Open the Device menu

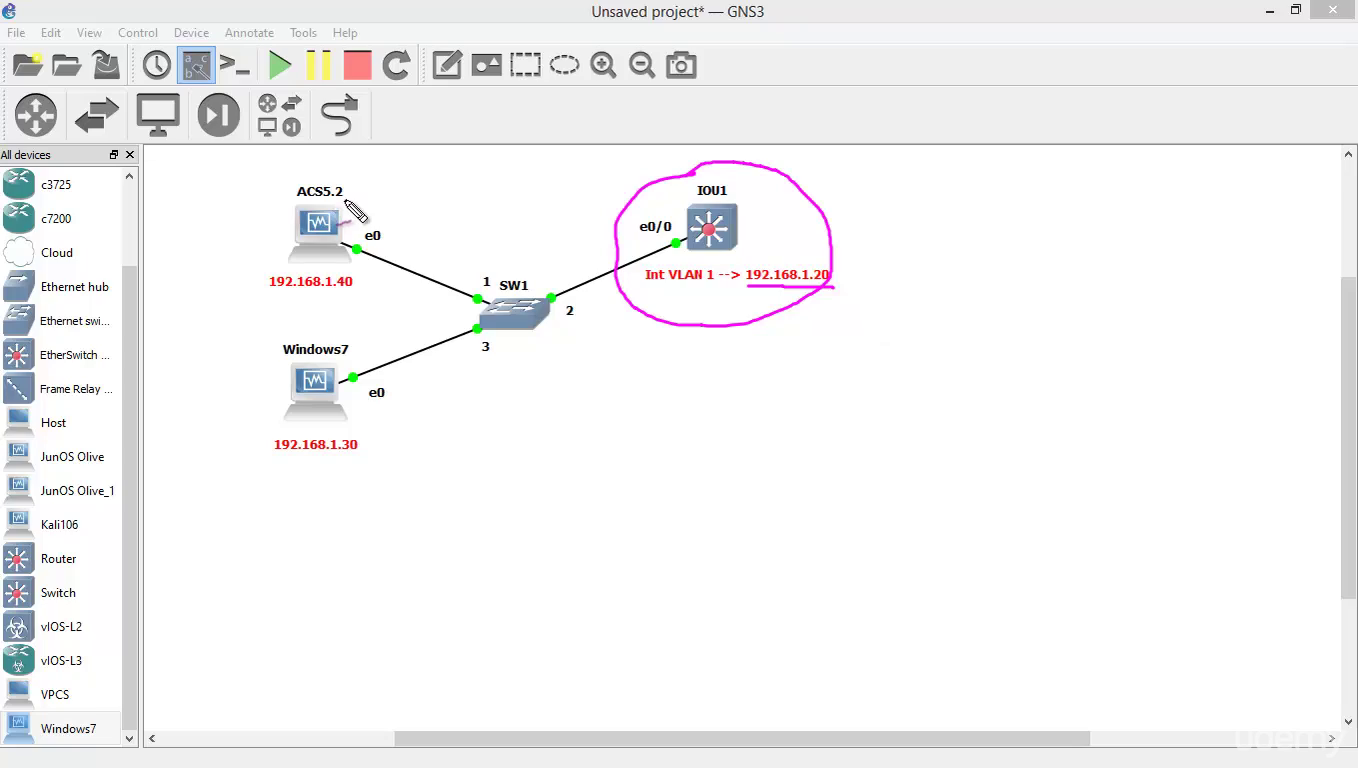coord(191,33)
